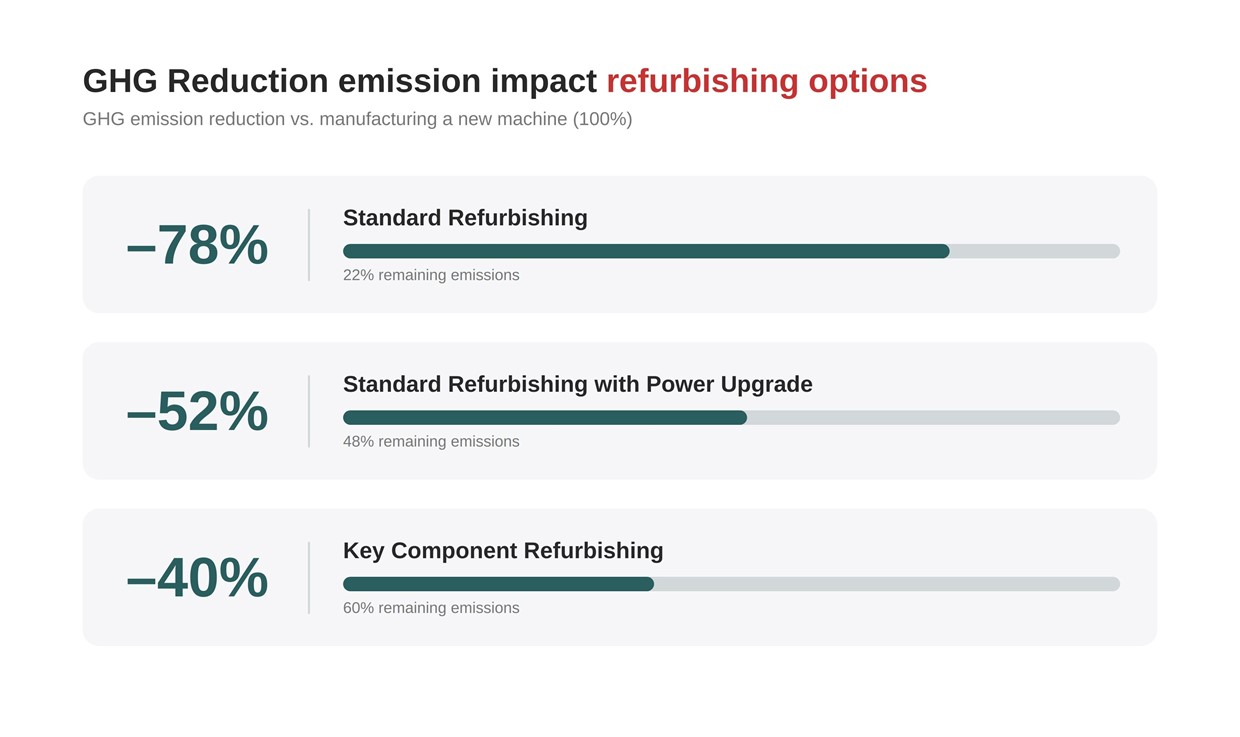Click the −78% figure

[197, 245]
